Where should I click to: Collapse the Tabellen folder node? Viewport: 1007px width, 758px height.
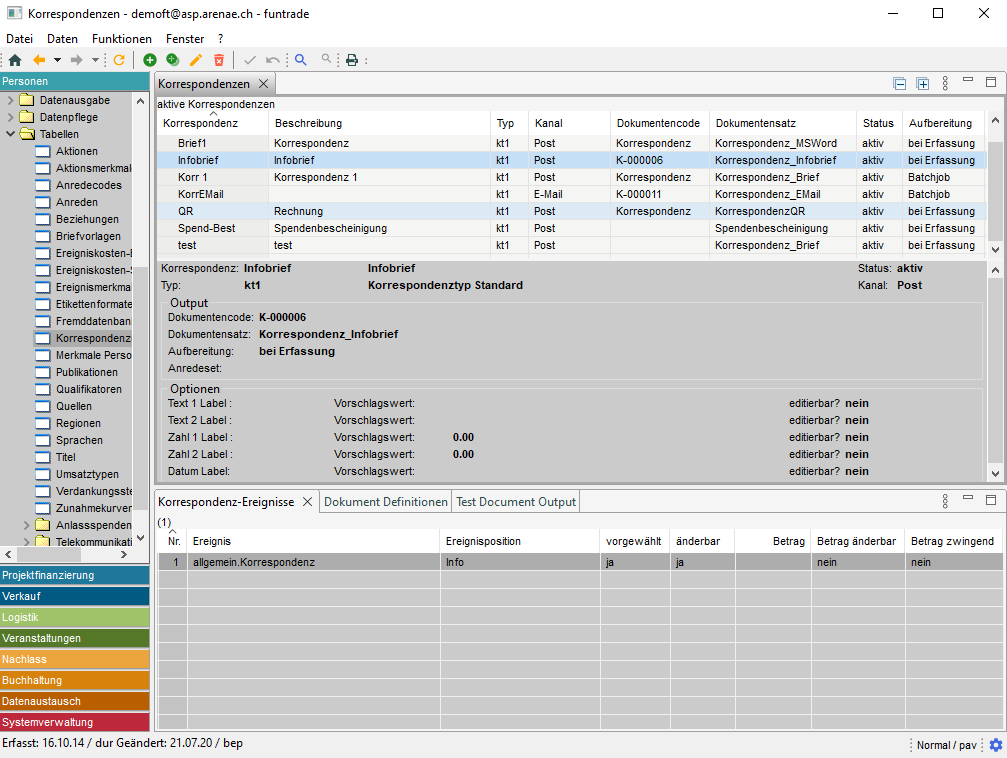point(11,134)
